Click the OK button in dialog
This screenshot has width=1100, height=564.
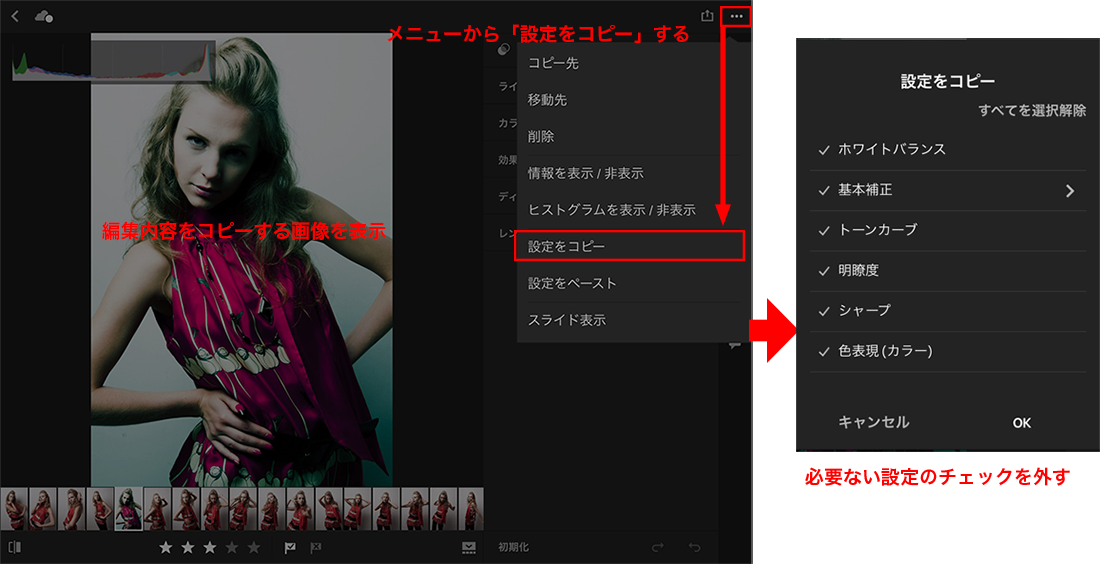1021,423
